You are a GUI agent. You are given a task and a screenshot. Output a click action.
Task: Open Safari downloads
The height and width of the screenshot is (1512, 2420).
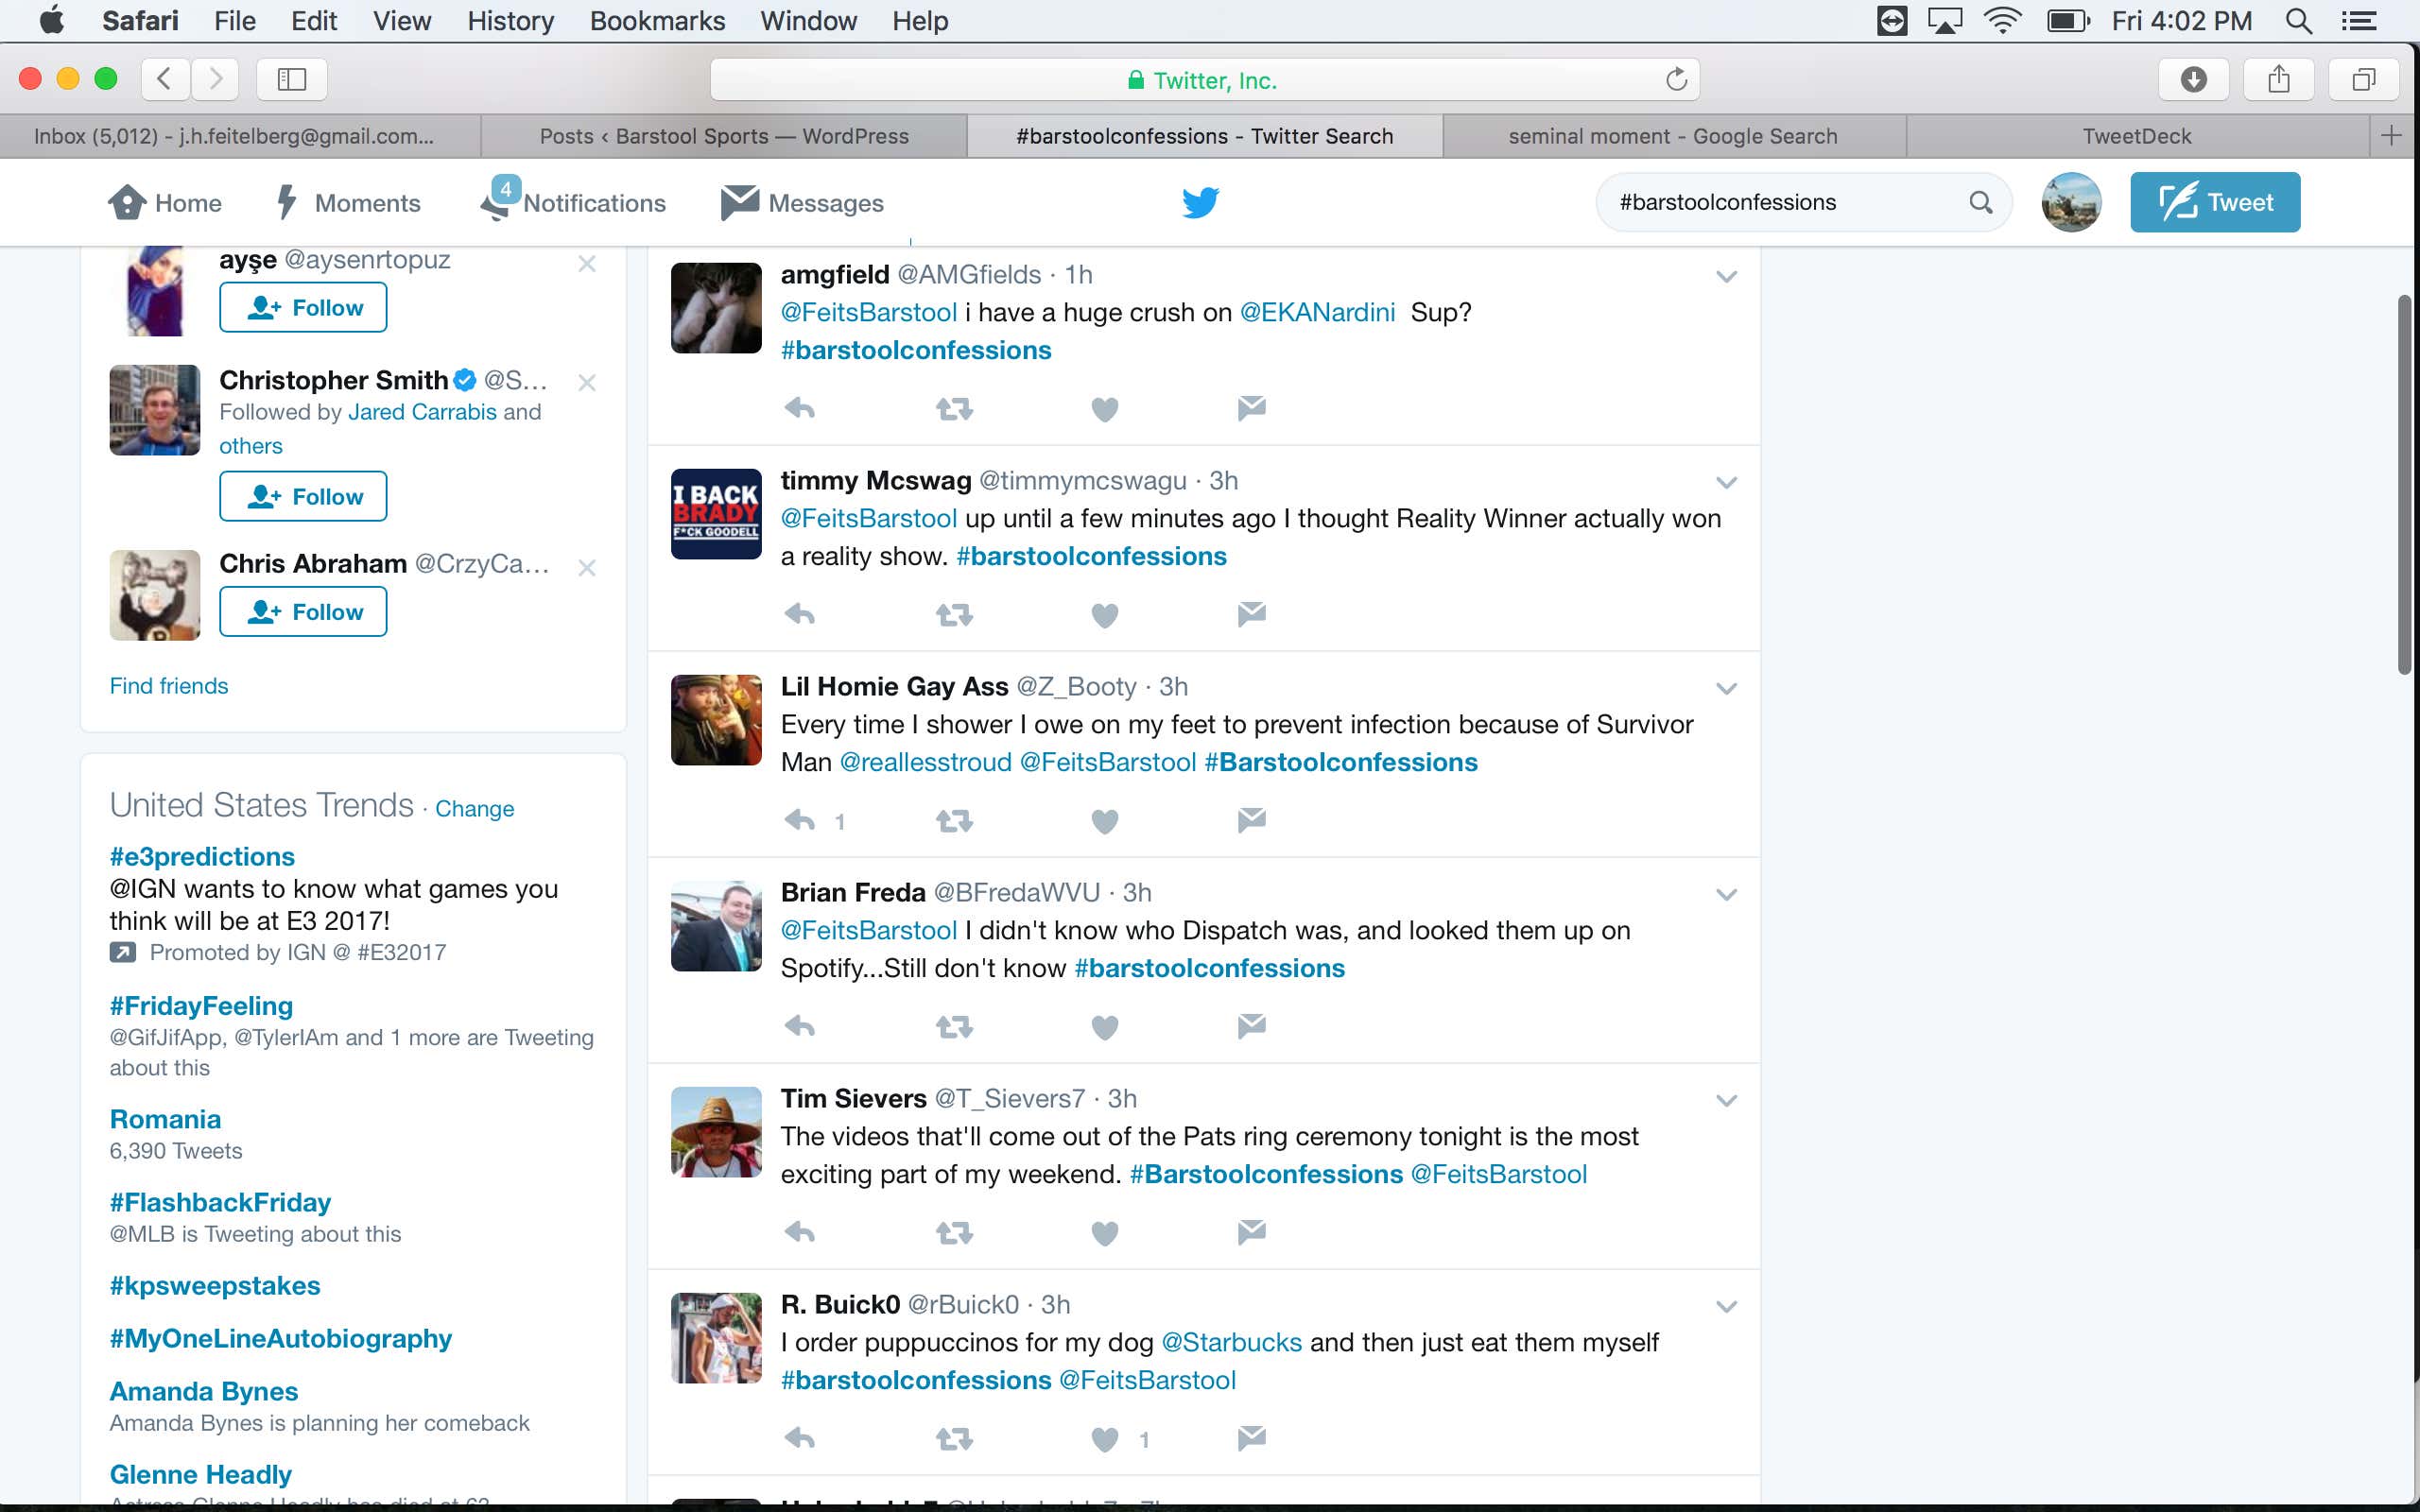[x=2193, y=79]
